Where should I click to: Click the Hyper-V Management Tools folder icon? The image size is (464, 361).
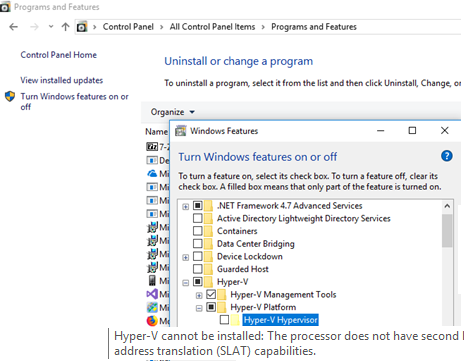click(222, 294)
